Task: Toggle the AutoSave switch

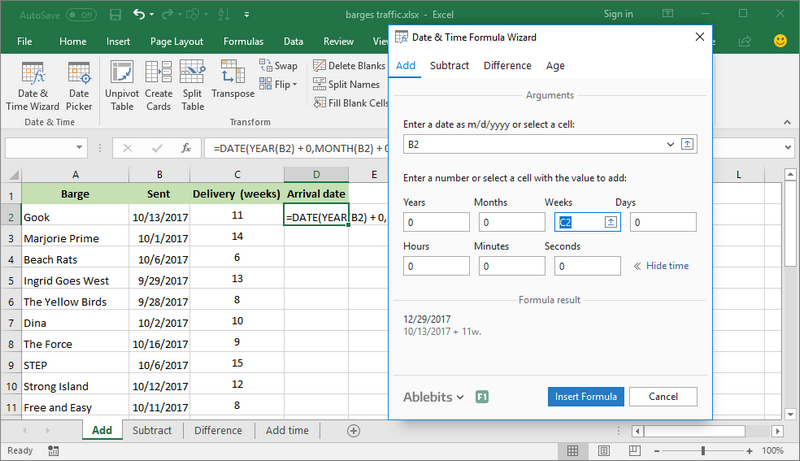Action: (82, 15)
